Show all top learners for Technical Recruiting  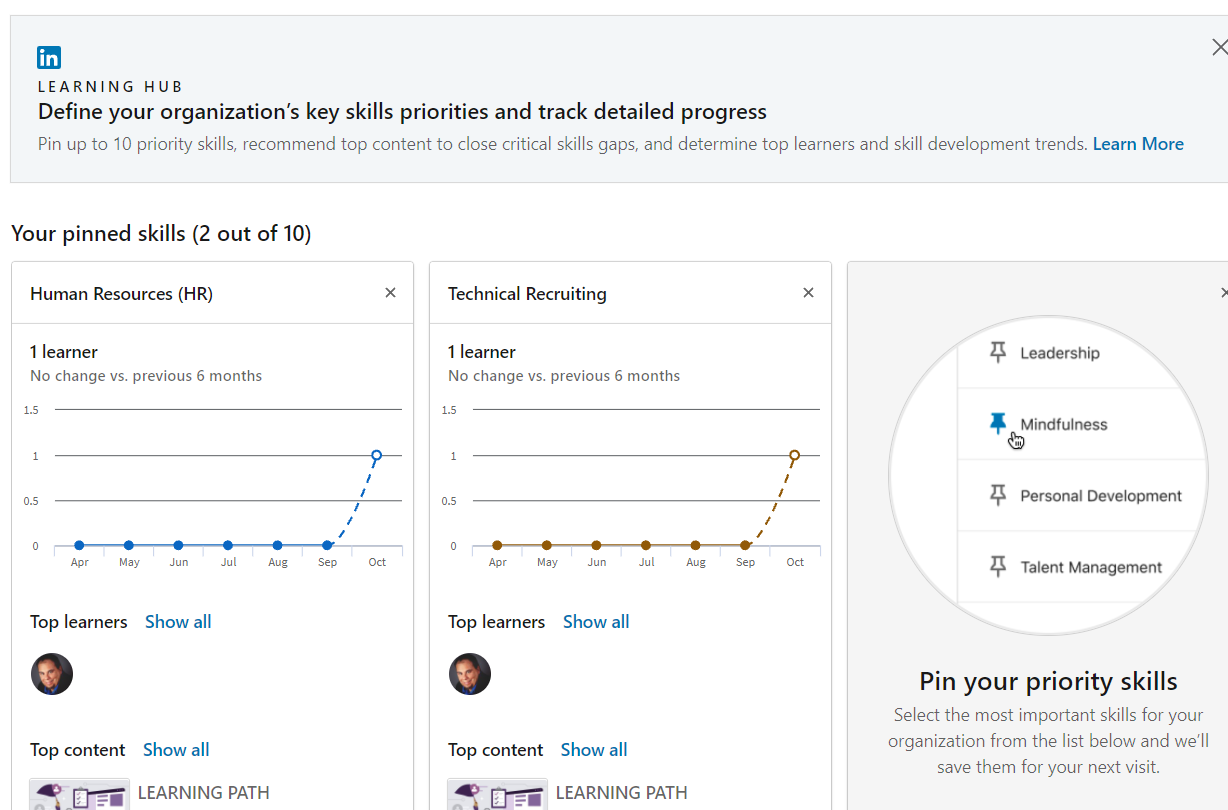tap(596, 622)
